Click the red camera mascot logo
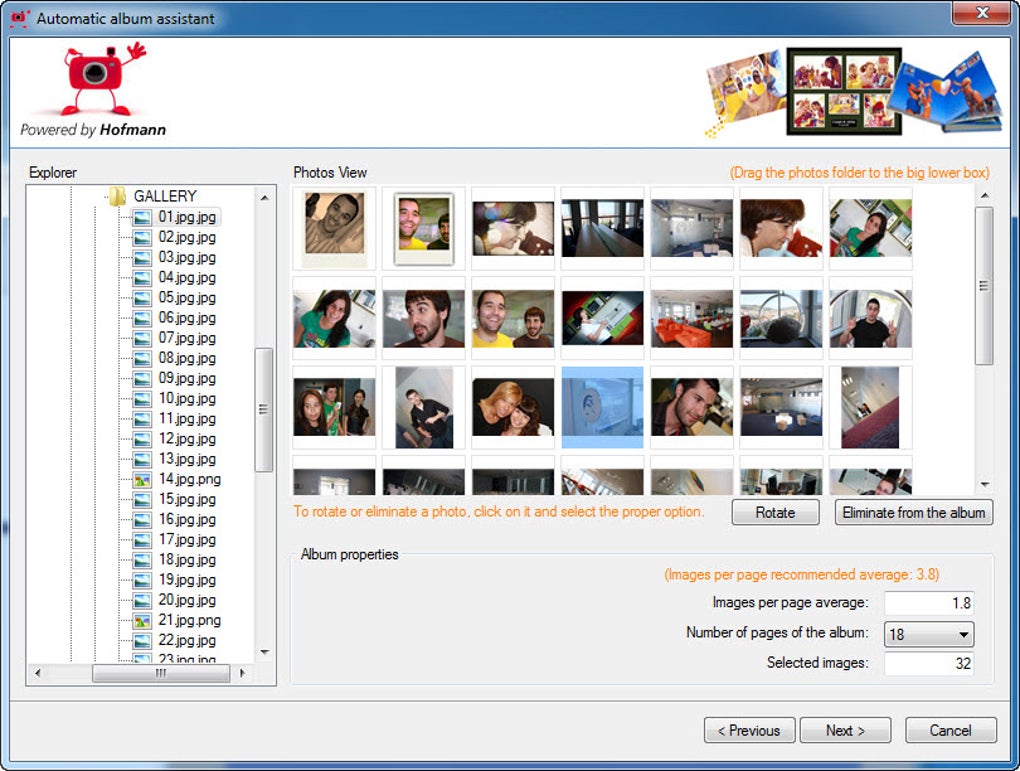 click(102, 78)
